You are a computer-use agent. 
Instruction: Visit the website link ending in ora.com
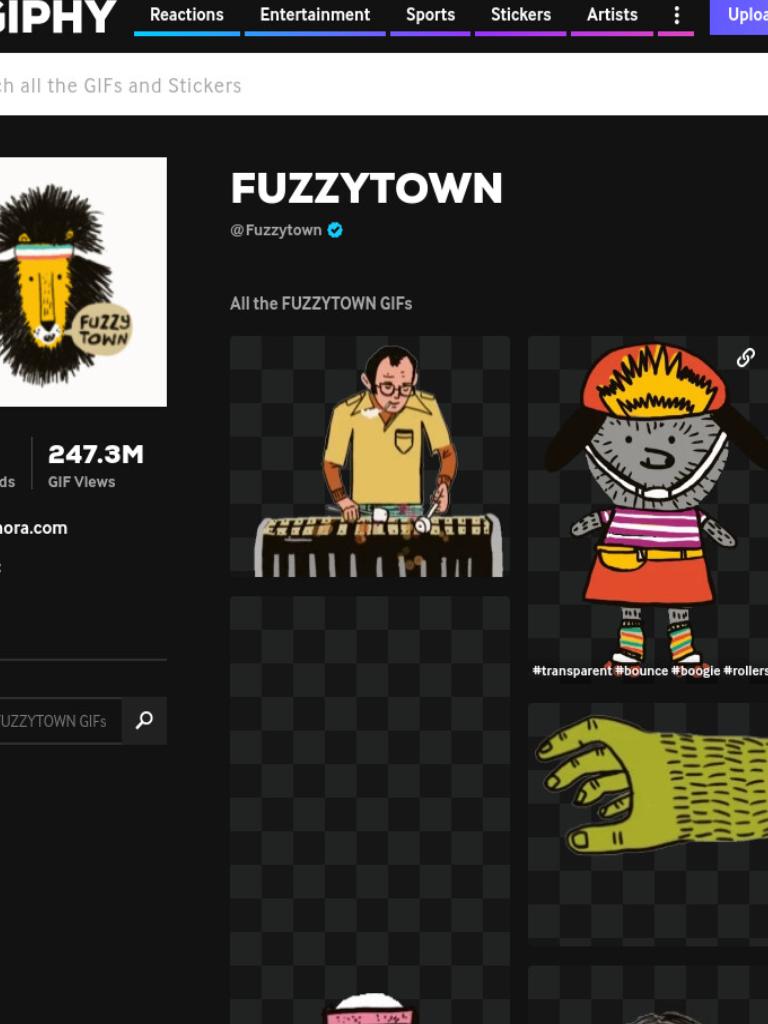33,528
